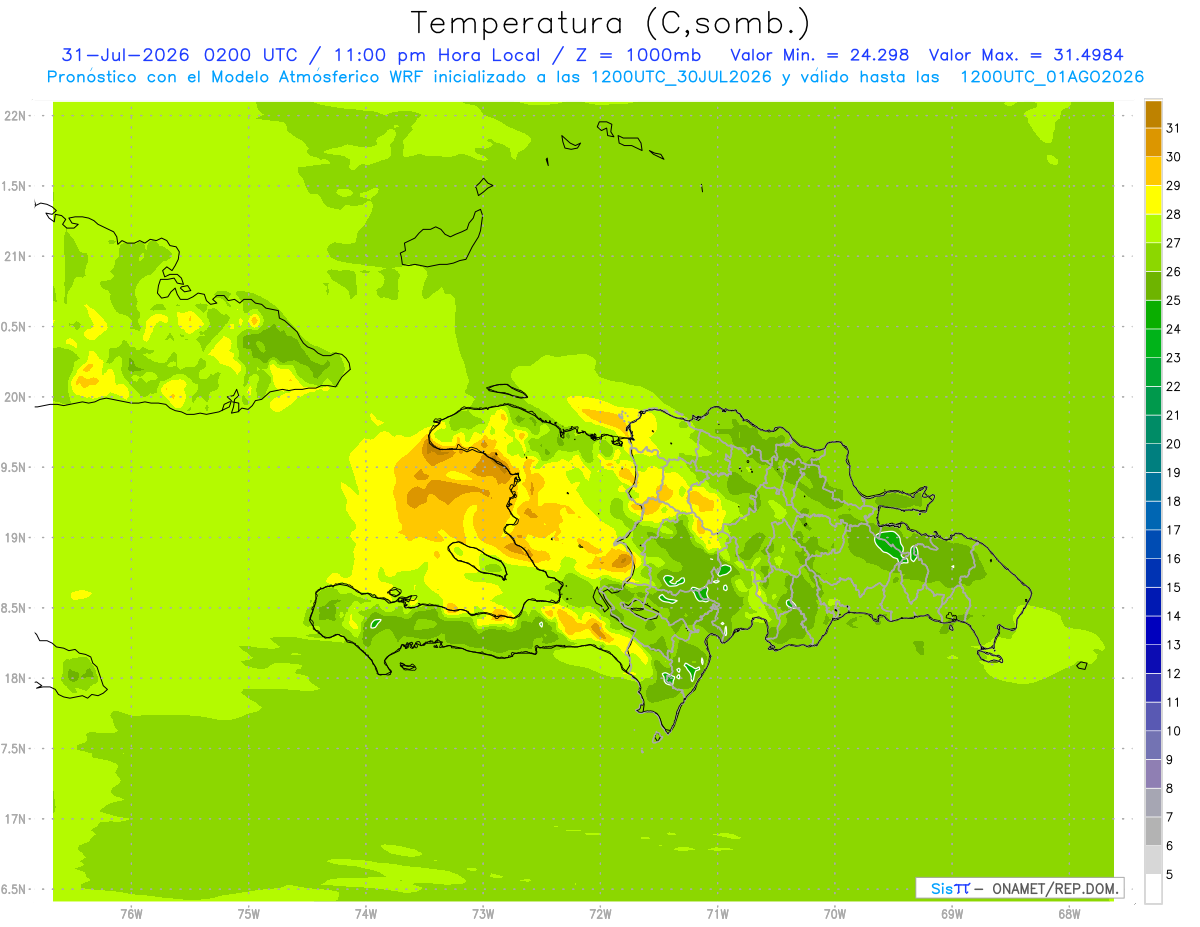Click the latitude axis label "7.5N"
The width and height of the screenshot is (1200, 927).
pos(15,749)
